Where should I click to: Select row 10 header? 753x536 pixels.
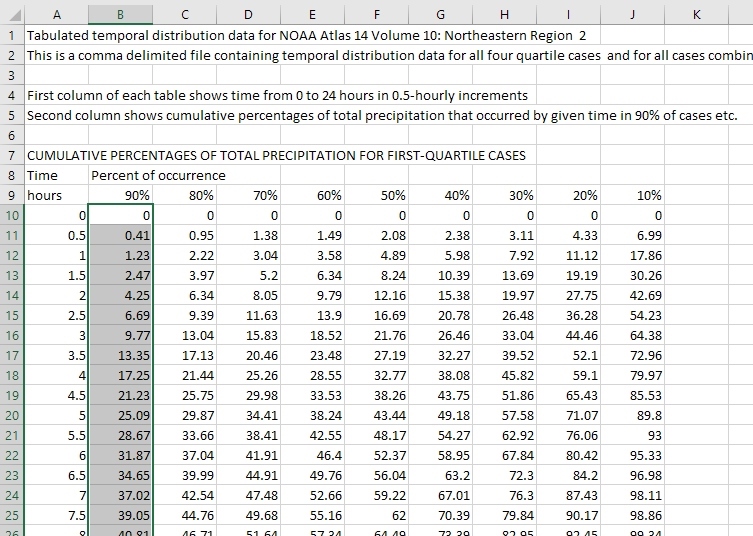pos(12,215)
